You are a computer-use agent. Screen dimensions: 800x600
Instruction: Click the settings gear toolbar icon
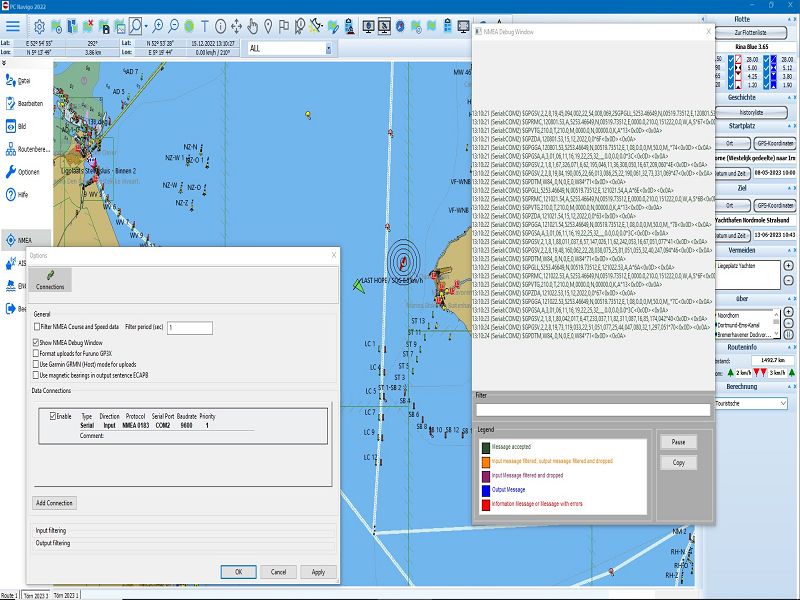[39, 26]
